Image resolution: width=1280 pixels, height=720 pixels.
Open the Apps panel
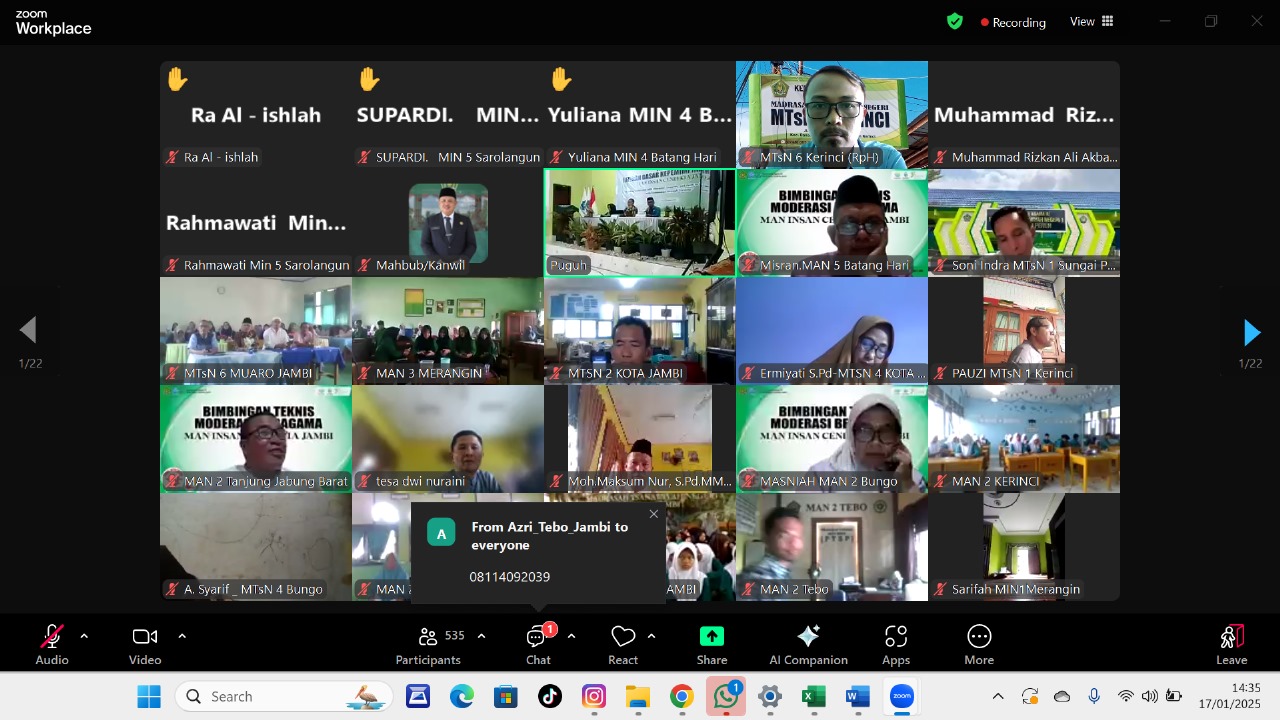(896, 643)
